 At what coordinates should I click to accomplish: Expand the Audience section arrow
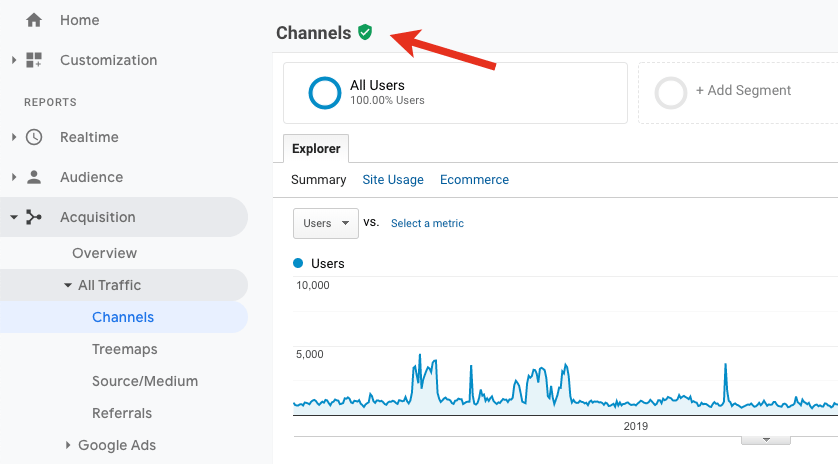point(14,177)
